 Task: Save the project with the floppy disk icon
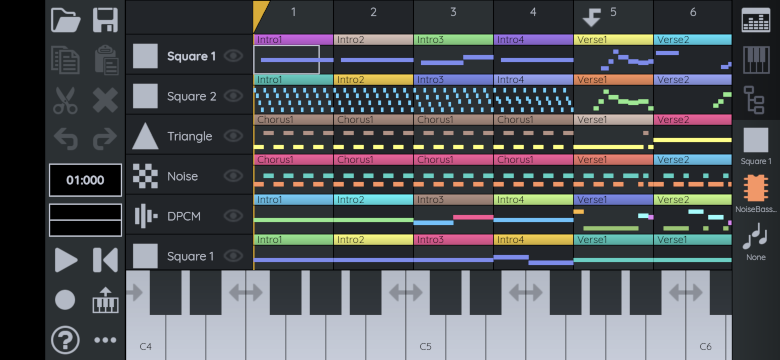pyautogui.click(x=105, y=20)
